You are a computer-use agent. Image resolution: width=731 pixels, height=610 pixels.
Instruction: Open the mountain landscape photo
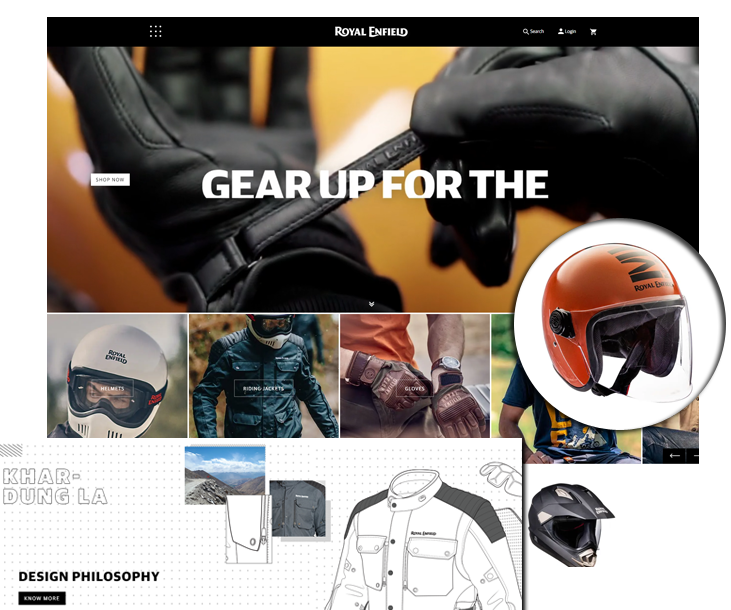[225, 472]
